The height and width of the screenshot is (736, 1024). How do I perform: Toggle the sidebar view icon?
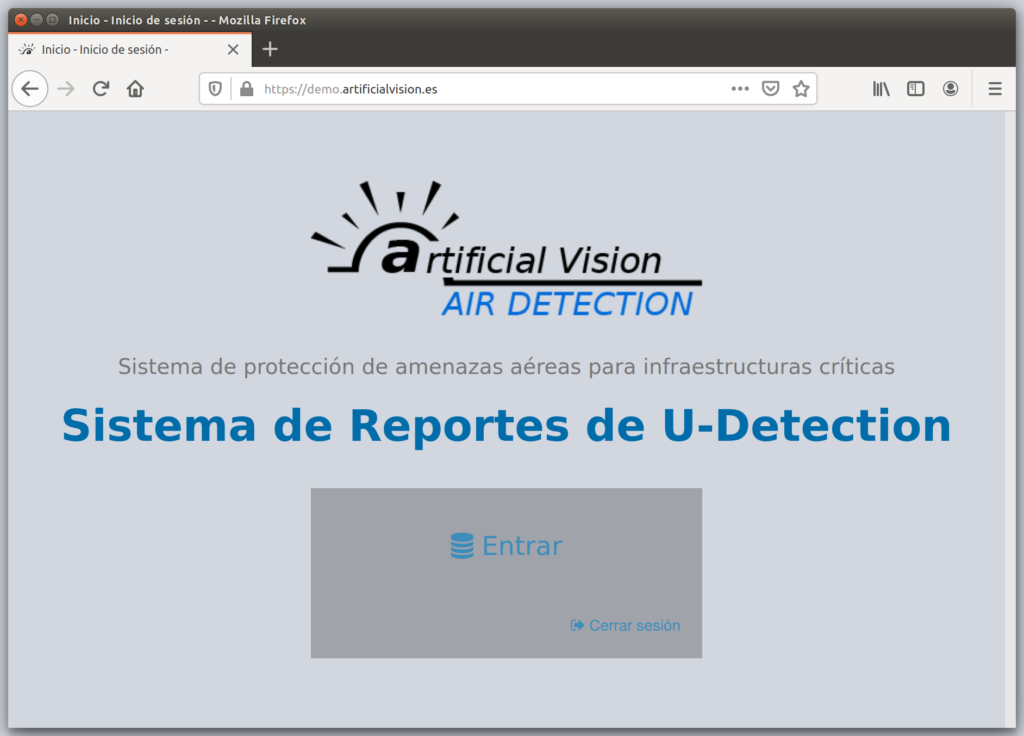pos(916,89)
